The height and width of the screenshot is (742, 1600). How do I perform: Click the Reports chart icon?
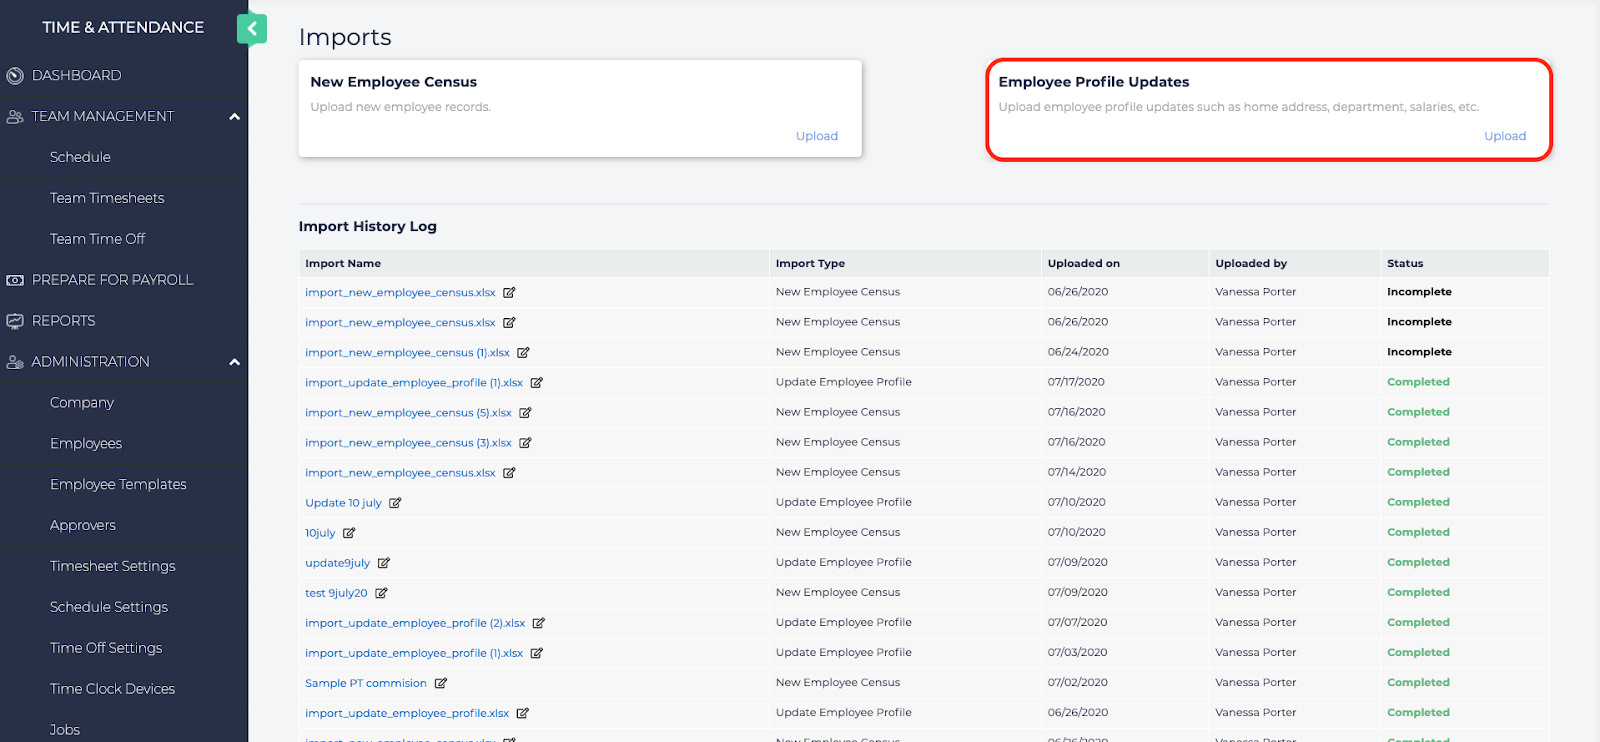click(x=15, y=321)
